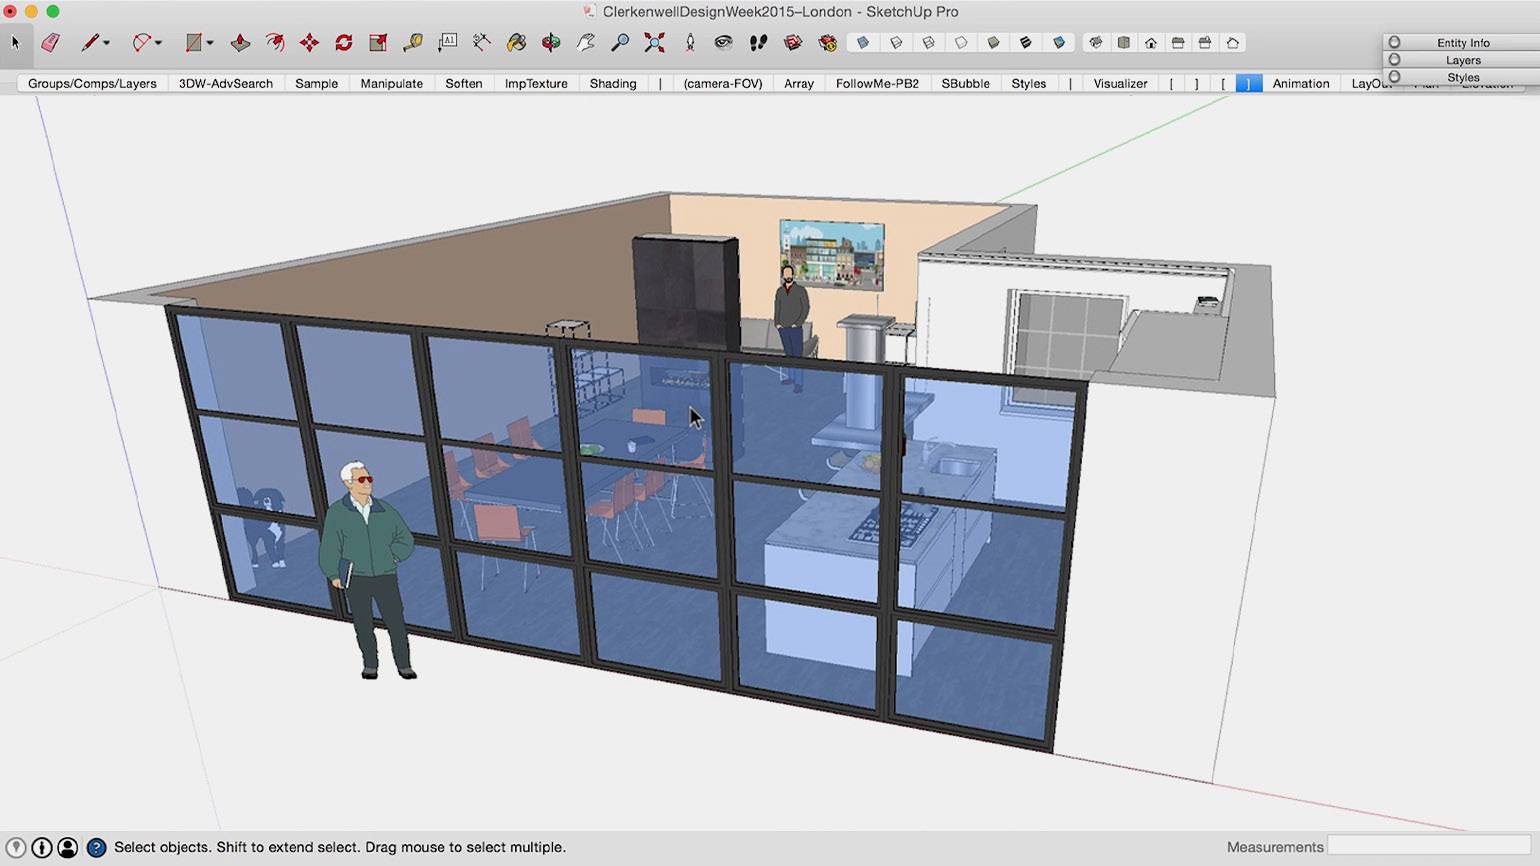This screenshot has height=866, width=1540.
Task: Select the Eraser tool
Action: (x=50, y=42)
